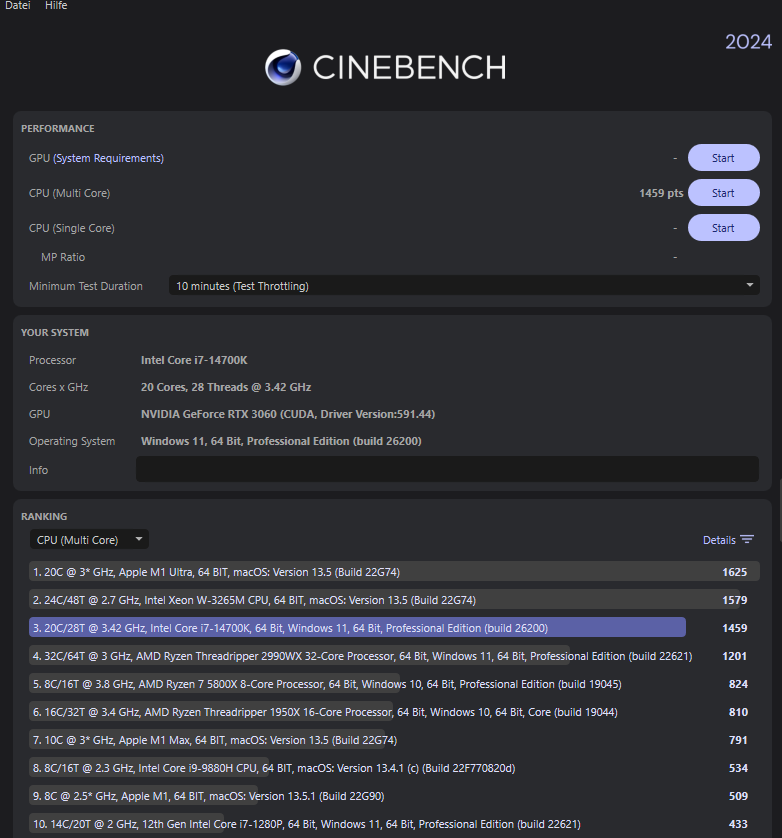The image size is (782, 838).
Task: Click the 1625 score value
Action: pyautogui.click(x=734, y=572)
